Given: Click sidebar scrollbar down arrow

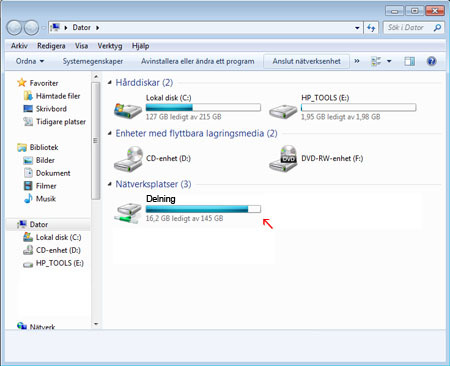Looking at the screenshot, I should coord(96,324).
